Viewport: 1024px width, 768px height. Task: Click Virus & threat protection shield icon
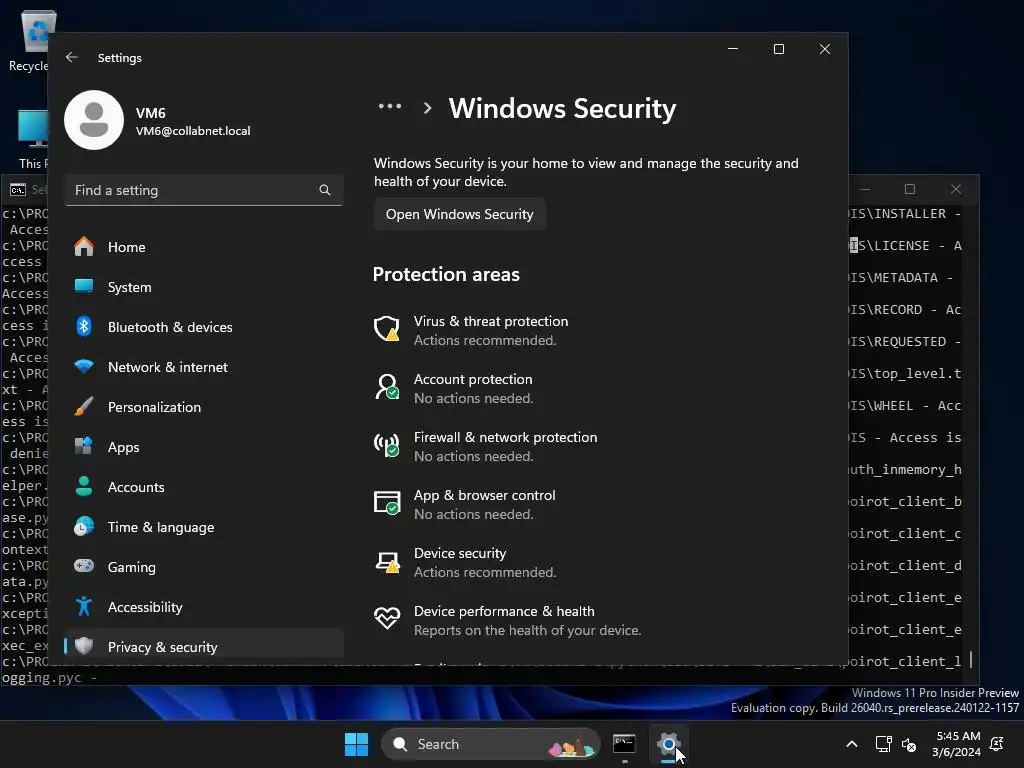point(387,328)
